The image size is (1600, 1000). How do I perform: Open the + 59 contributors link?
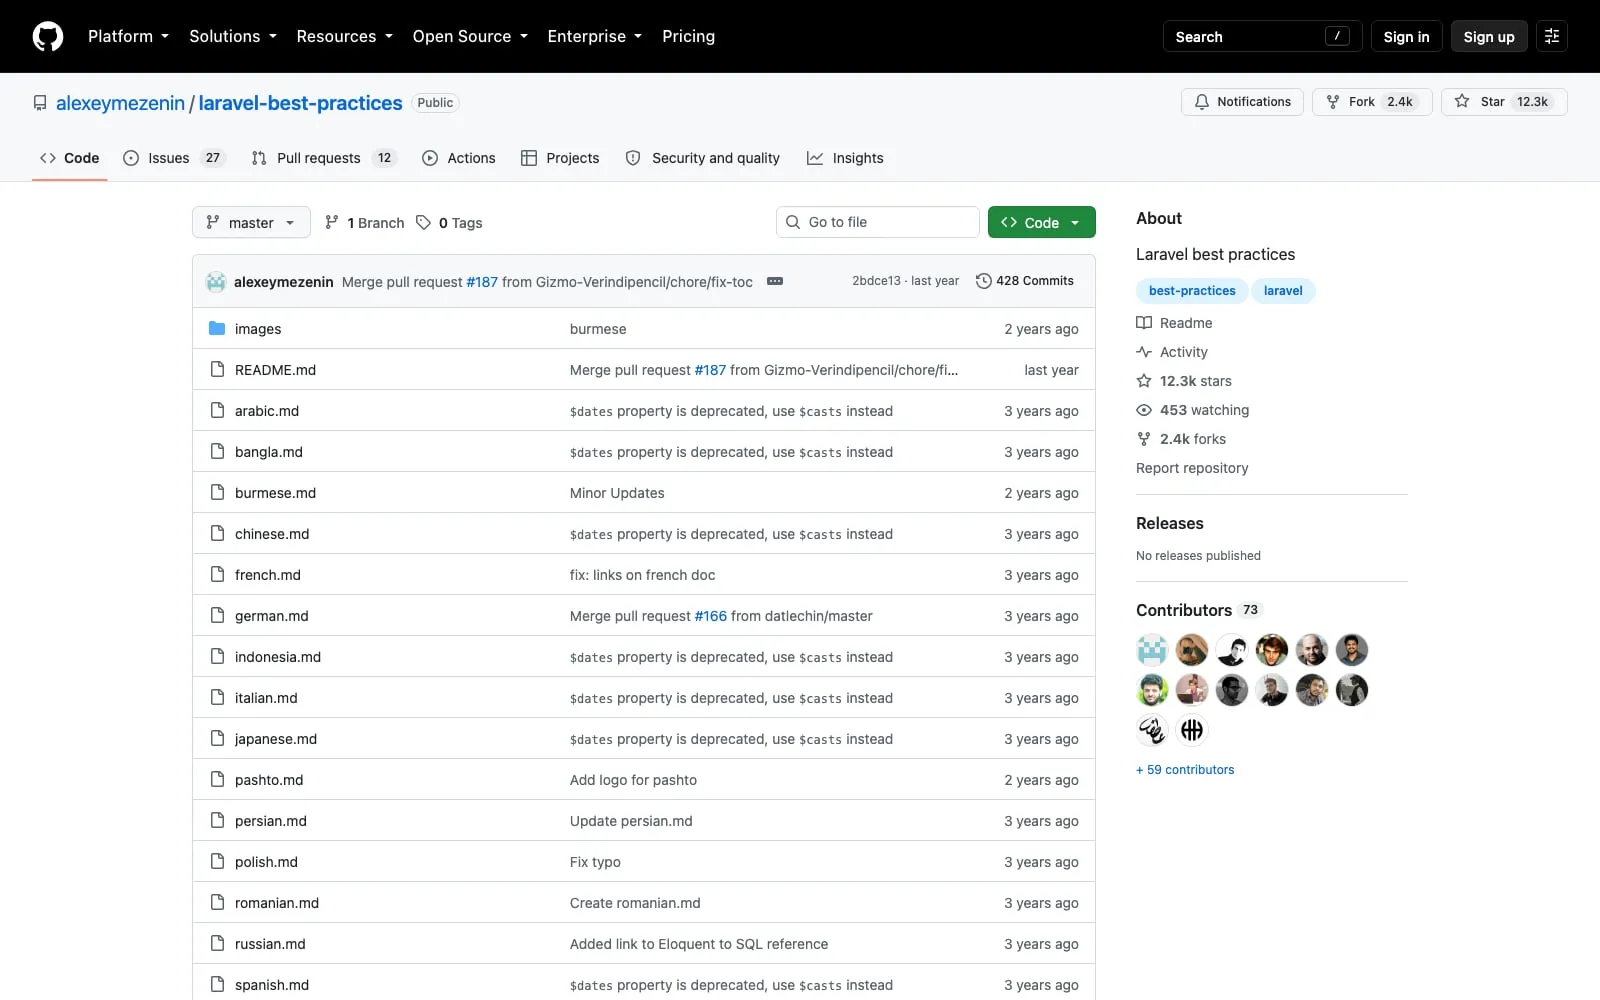(1185, 770)
